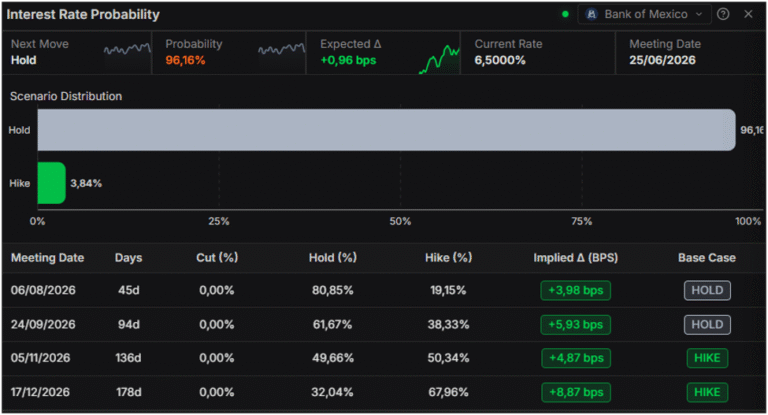Click the 49,66% hold cell

coord(333,358)
